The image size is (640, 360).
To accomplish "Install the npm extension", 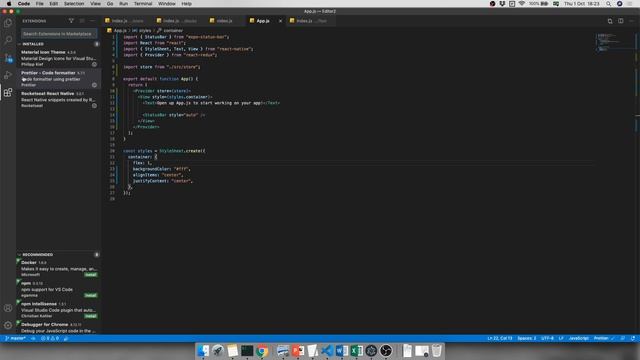I will tap(91, 295).
